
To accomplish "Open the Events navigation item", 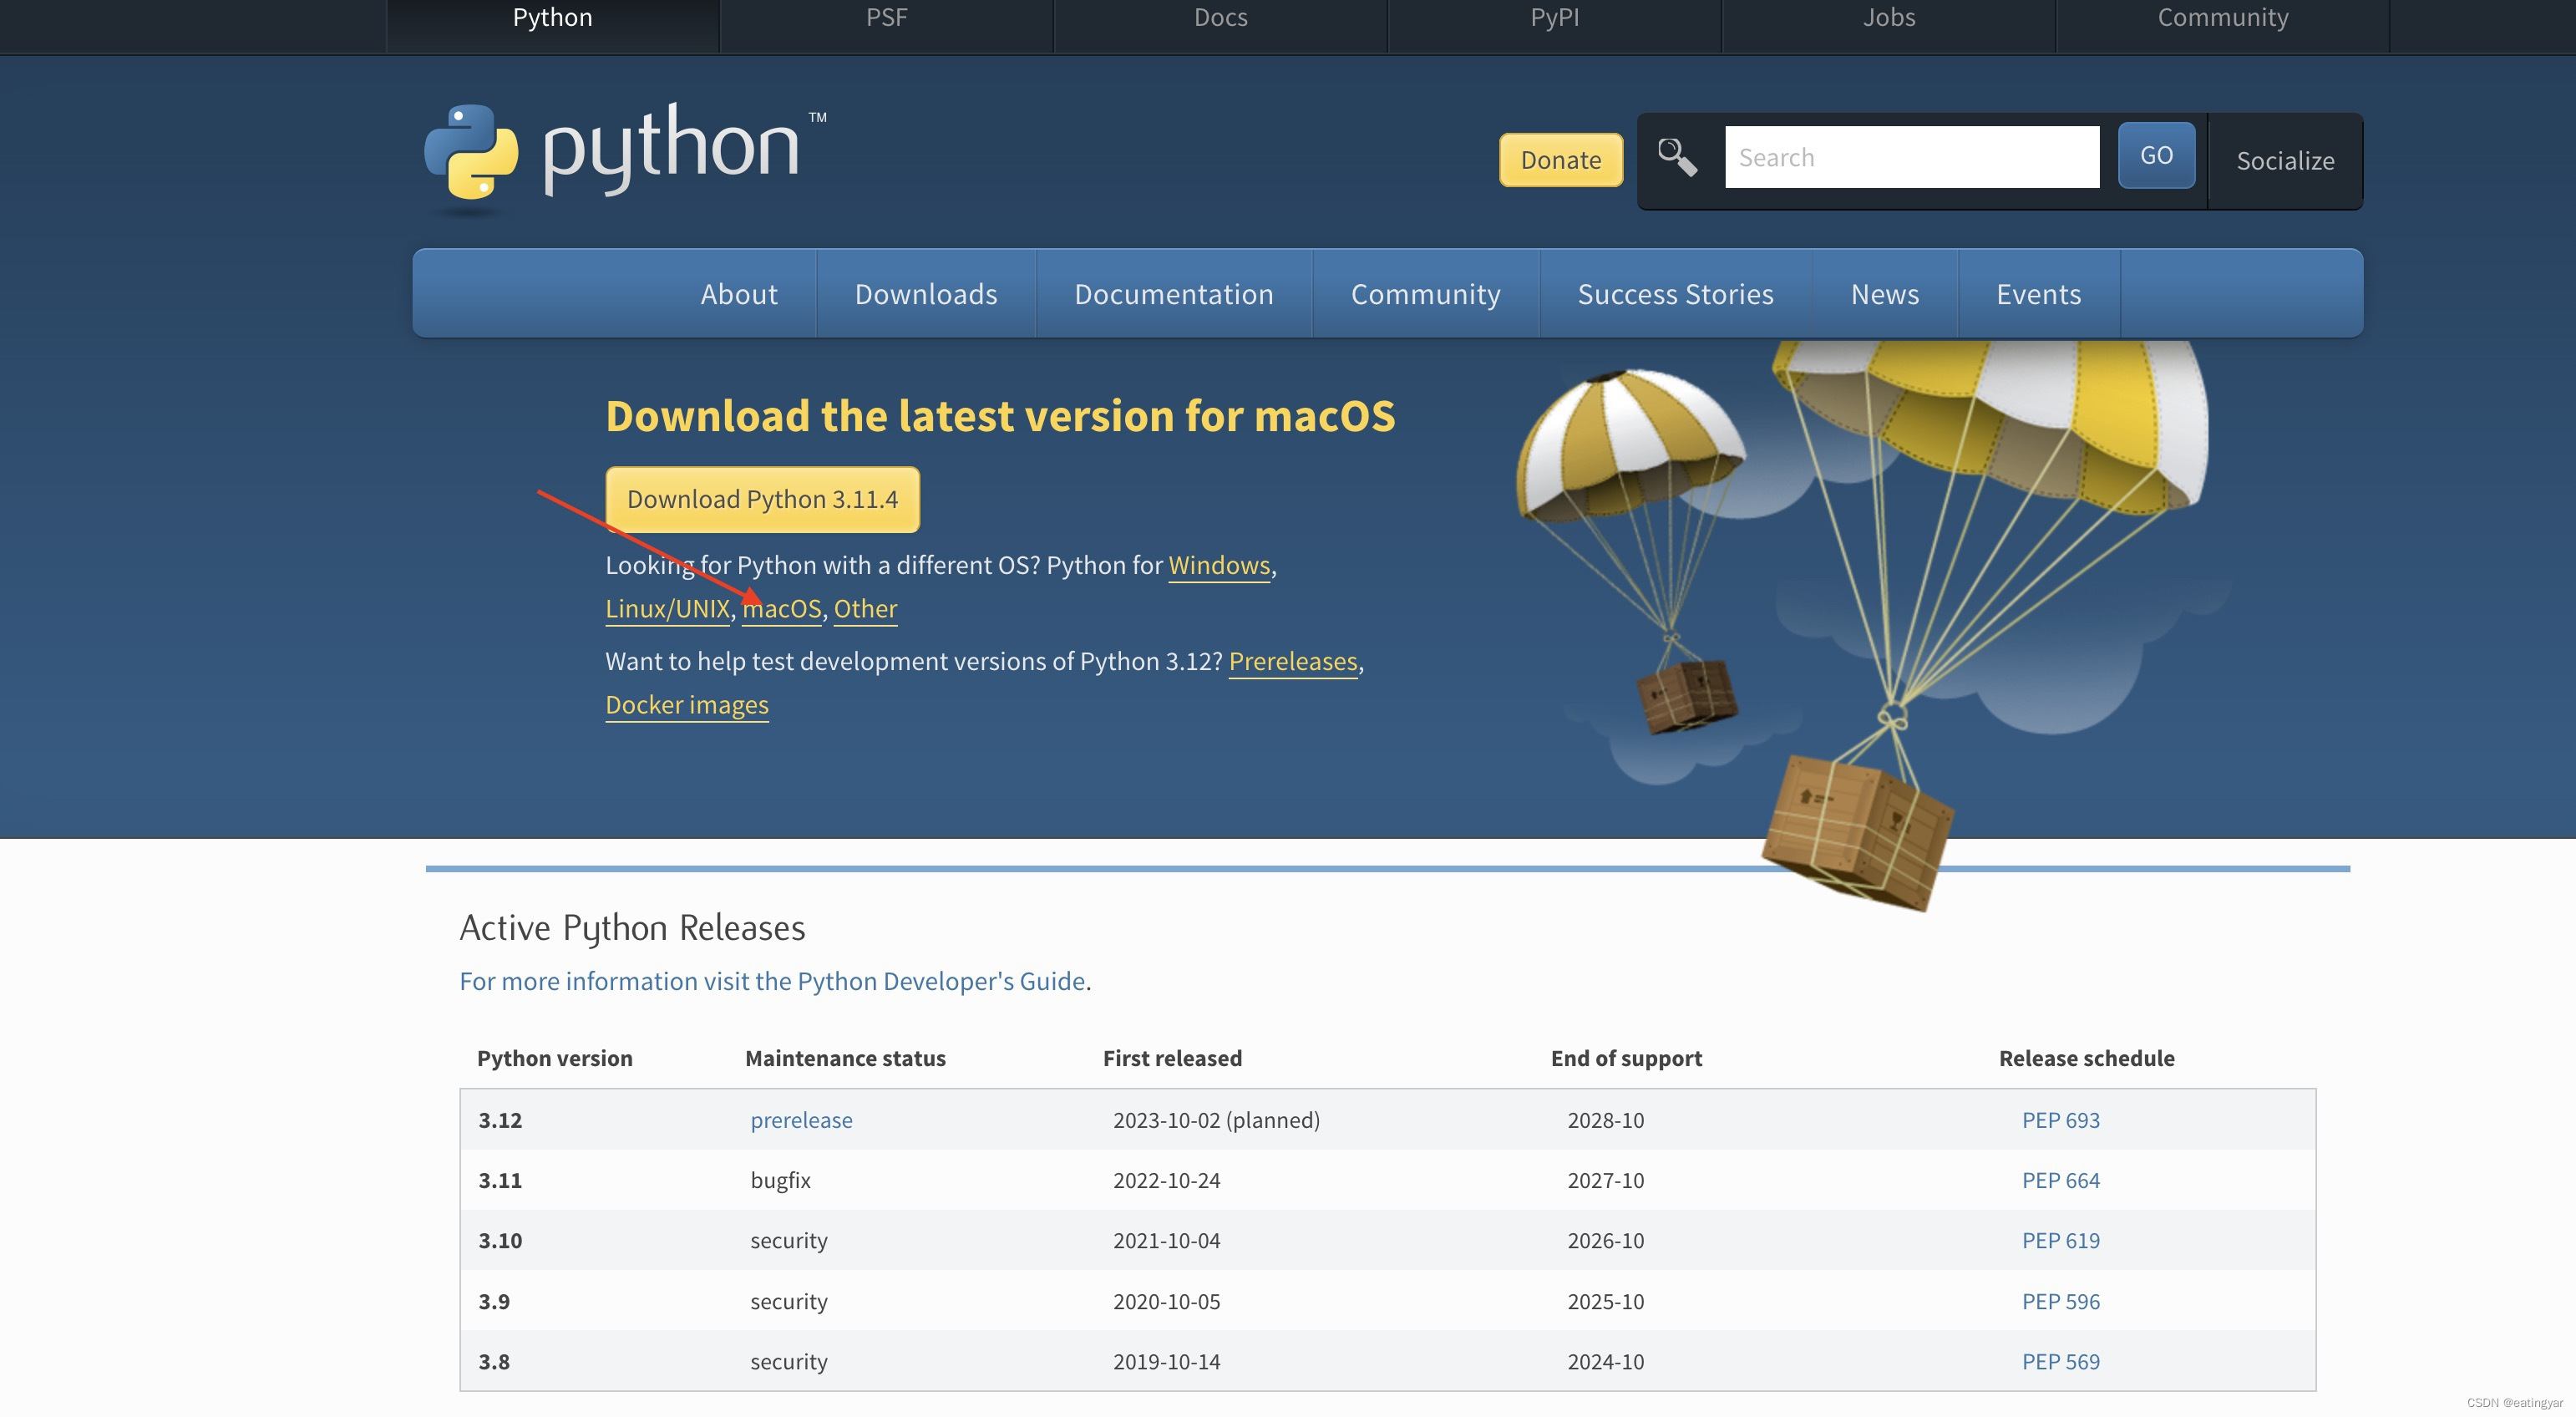I will (x=2038, y=294).
